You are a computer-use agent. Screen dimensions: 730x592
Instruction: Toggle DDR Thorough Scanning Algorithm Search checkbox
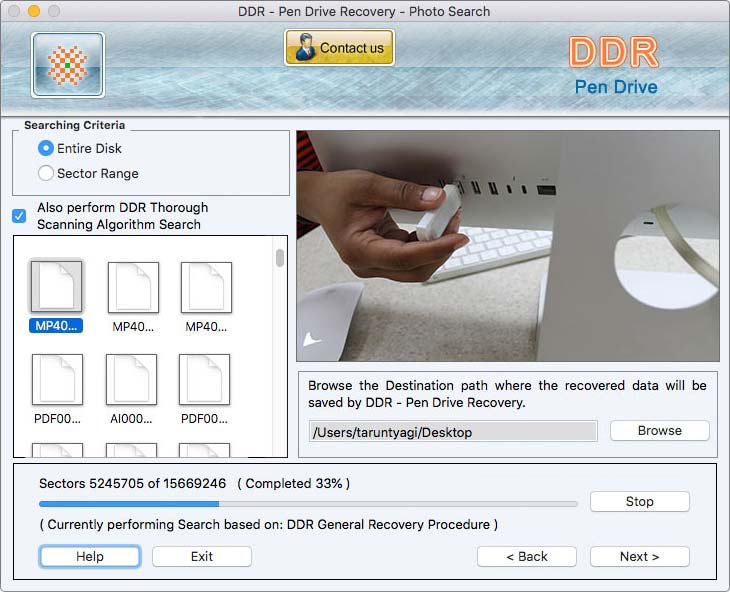point(19,216)
